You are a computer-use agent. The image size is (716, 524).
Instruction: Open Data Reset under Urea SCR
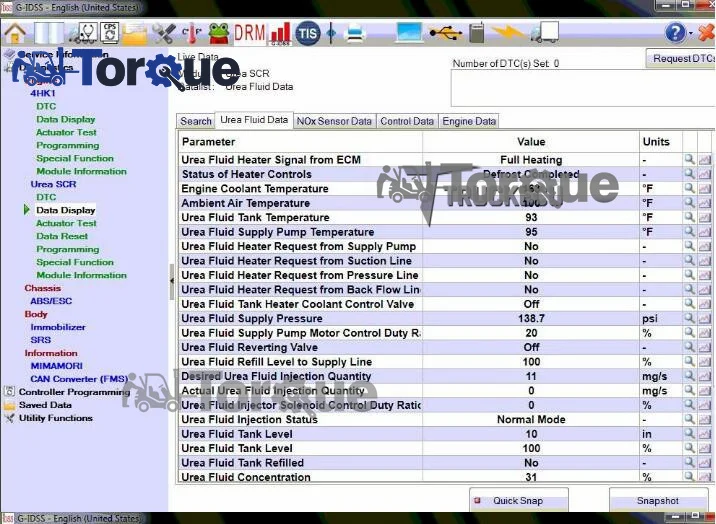click(x=62, y=236)
